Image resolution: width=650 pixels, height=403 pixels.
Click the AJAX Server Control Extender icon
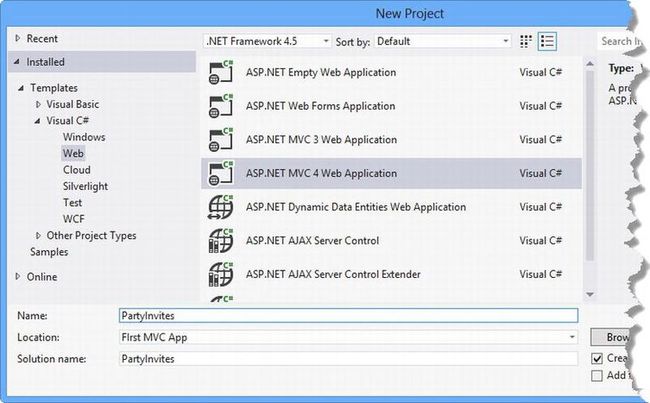[221, 274]
